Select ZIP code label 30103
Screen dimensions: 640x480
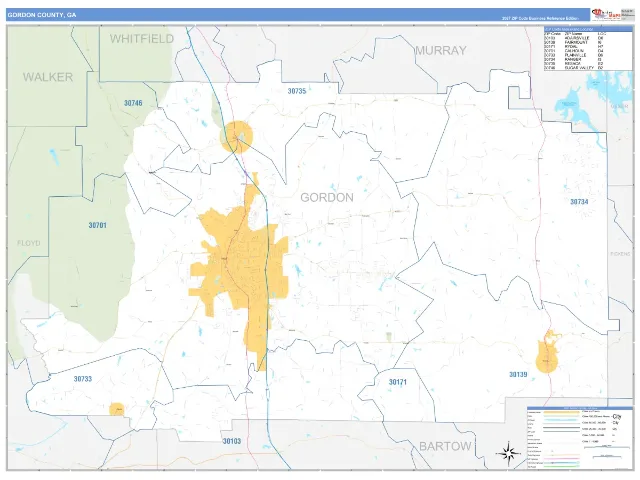tap(232, 441)
